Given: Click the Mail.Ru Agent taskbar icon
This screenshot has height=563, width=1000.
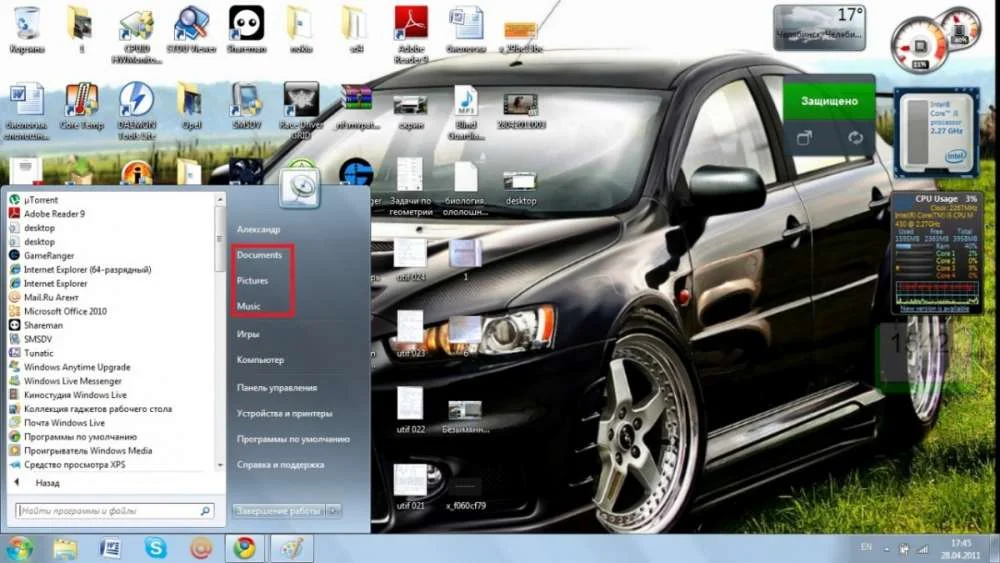Looking at the screenshot, I should pyautogui.click(x=200, y=548).
